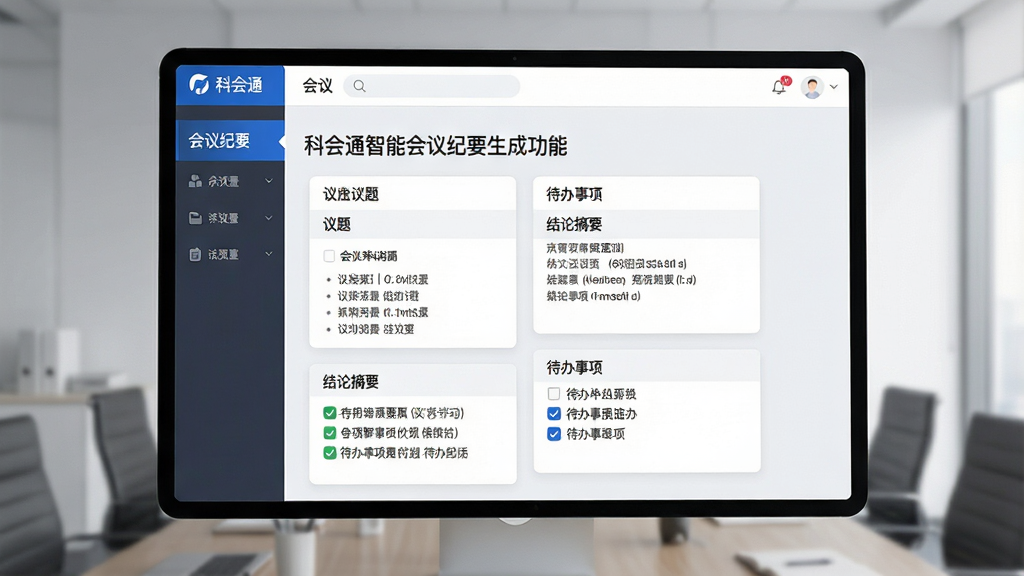Uncheck the first blue checkbox in 待办事项
This screenshot has height=576, width=1024.
tap(554, 413)
